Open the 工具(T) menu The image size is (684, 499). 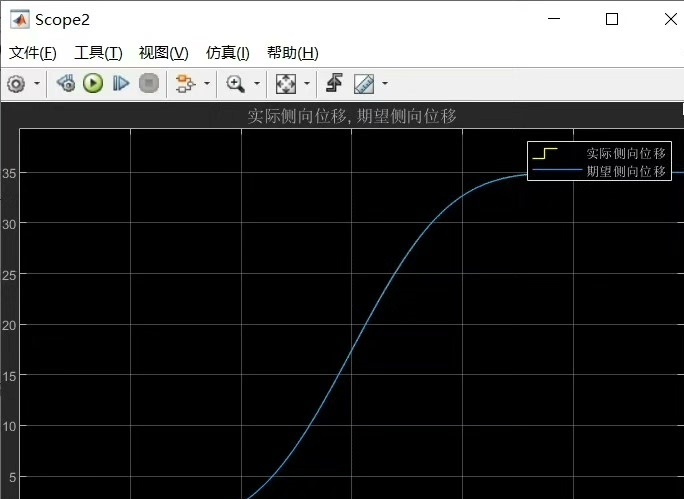coord(98,53)
